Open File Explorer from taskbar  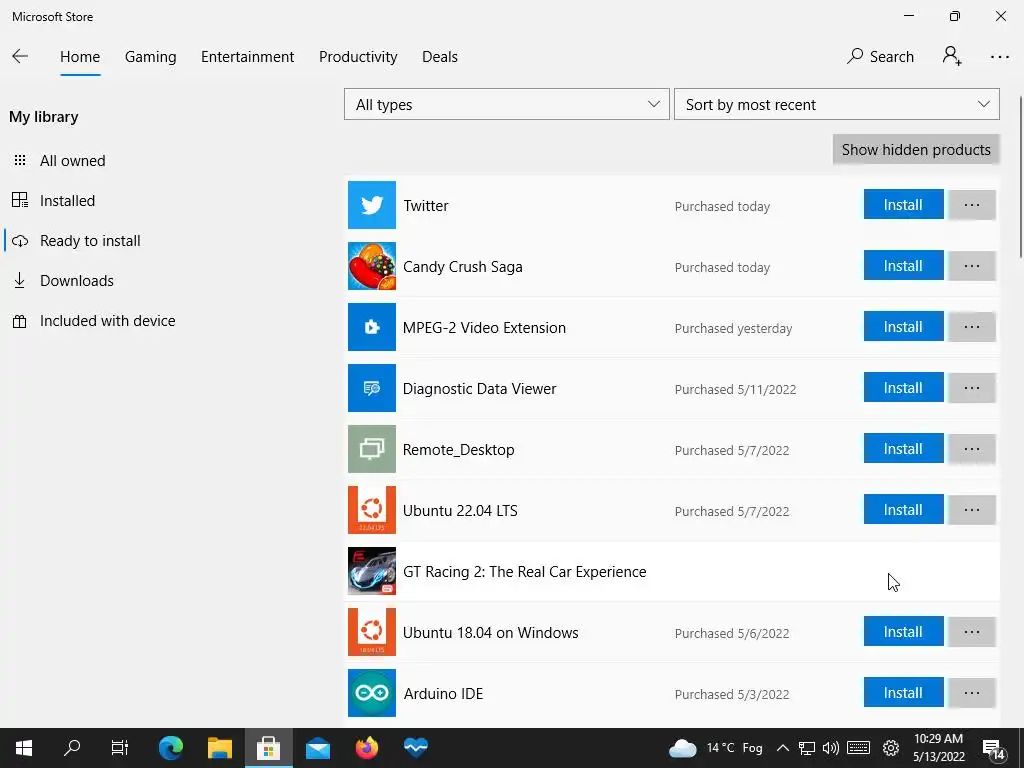tap(220, 748)
